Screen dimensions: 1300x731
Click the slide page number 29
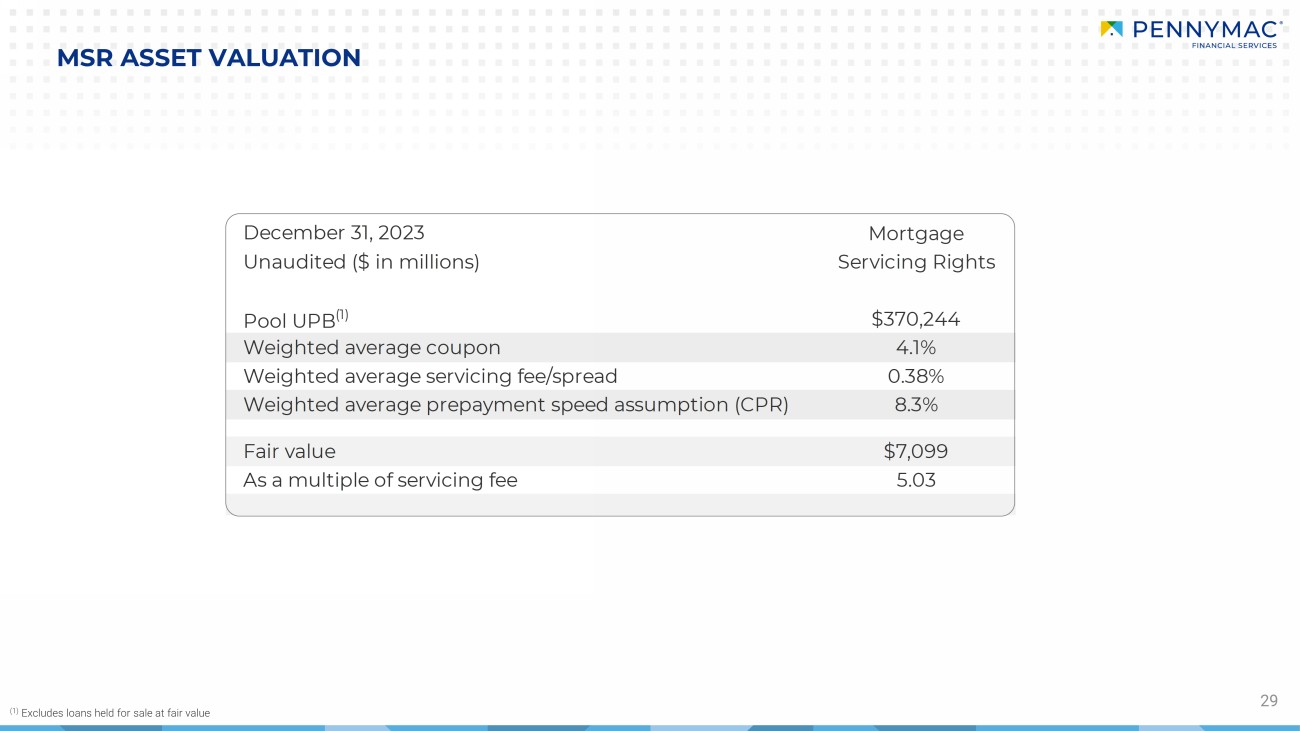(x=1268, y=701)
